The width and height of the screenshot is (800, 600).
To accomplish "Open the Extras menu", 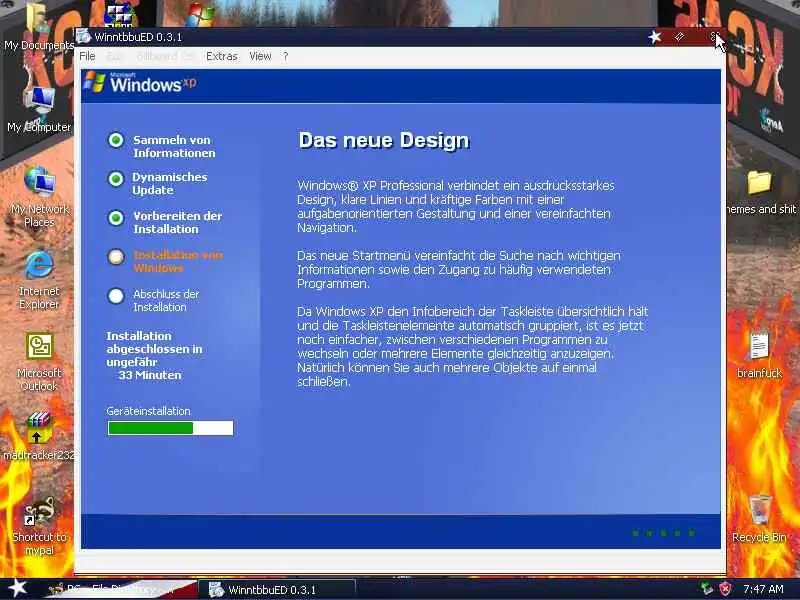I will click(x=221, y=56).
